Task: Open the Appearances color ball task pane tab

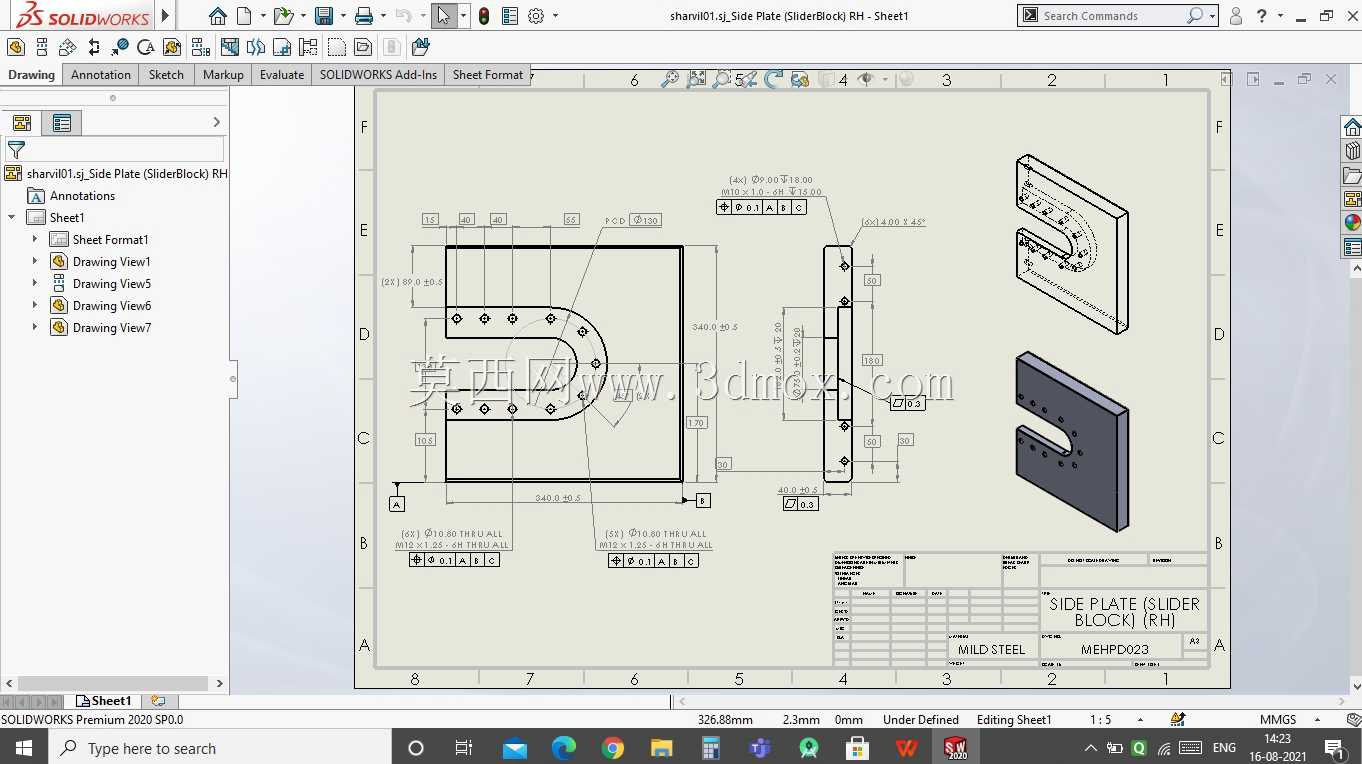Action: pos(1352,223)
